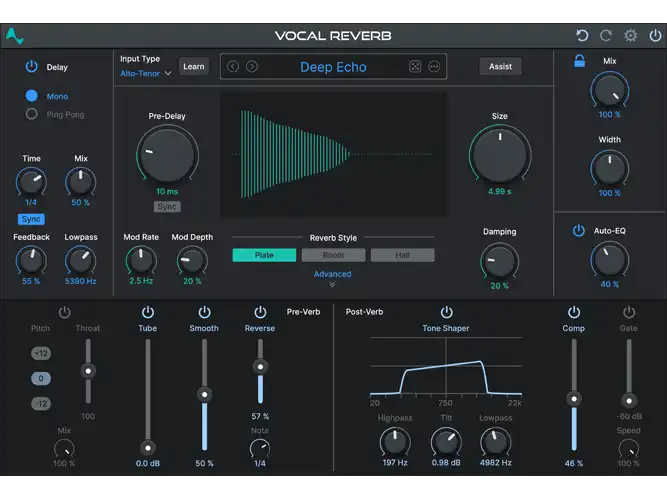This screenshot has width=667, height=500.
Task: Enable the Gate power button
Action: [x=629, y=312]
